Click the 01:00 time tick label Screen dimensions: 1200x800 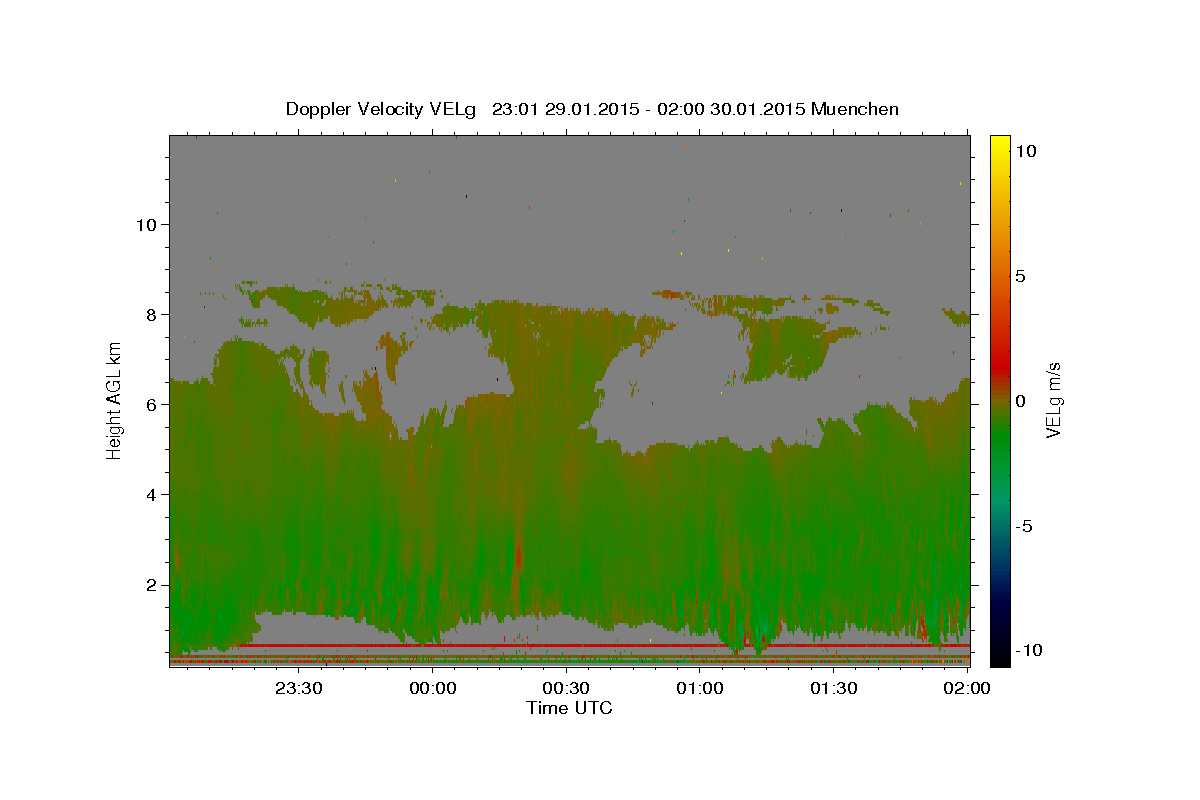coord(700,688)
